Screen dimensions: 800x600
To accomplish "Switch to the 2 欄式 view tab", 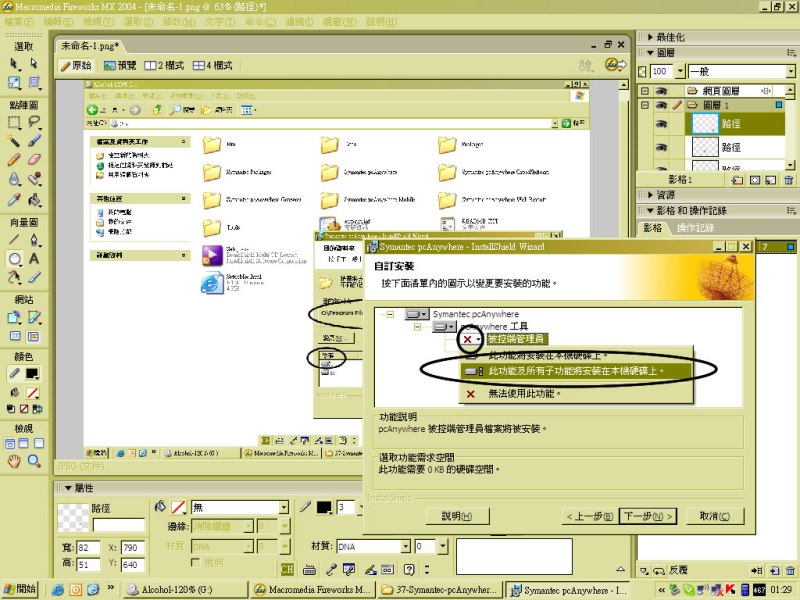I will click(x=164, y=66).
